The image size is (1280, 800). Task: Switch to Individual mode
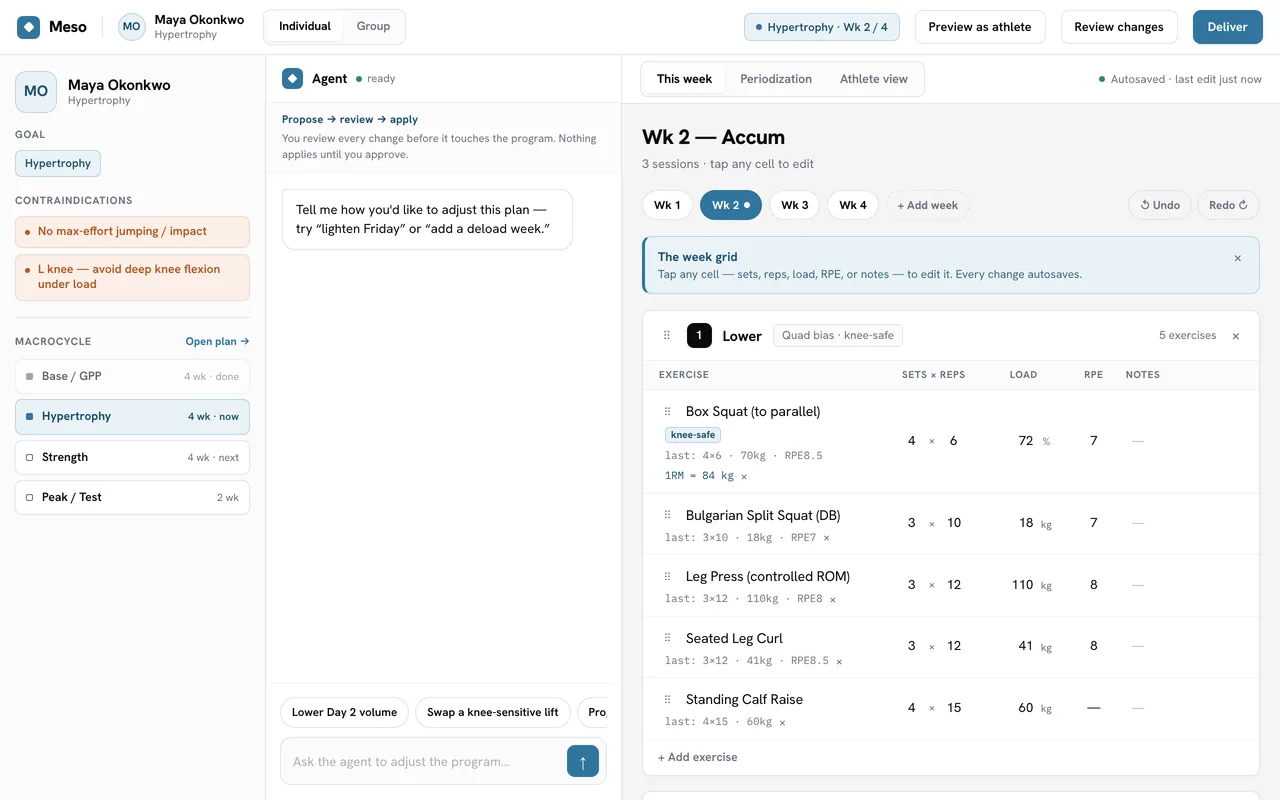tap(305, 27)
